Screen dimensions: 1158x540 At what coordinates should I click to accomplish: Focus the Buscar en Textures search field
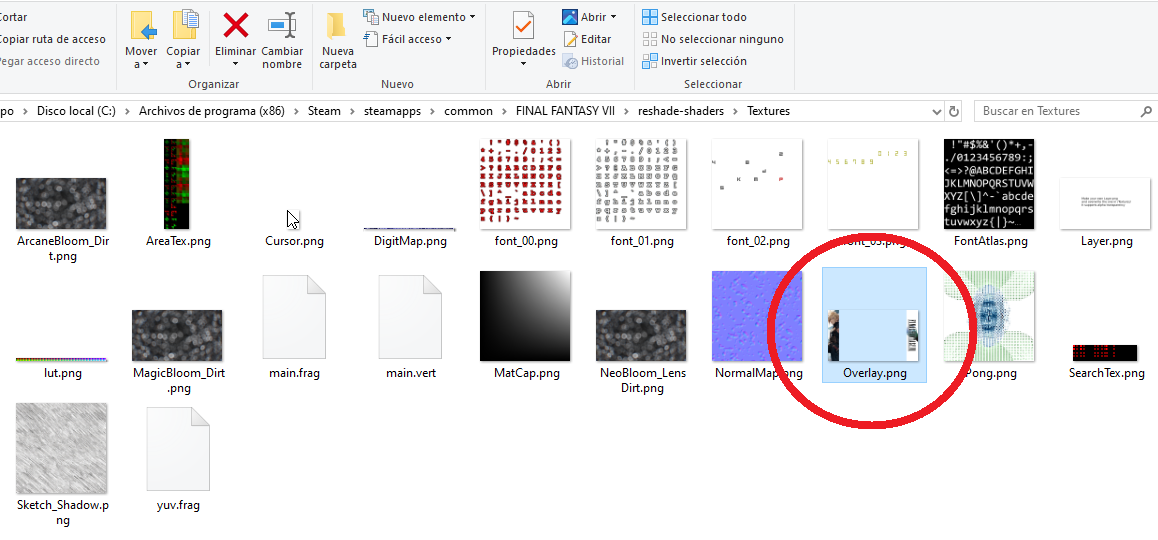pos(1065,112)
